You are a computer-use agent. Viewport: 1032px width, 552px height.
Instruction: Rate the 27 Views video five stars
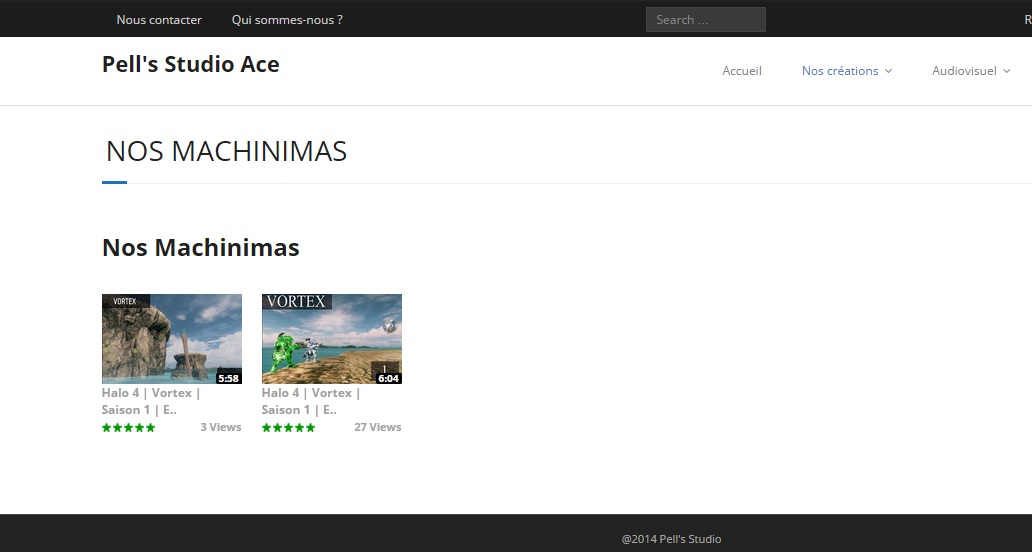pos(310,428)
